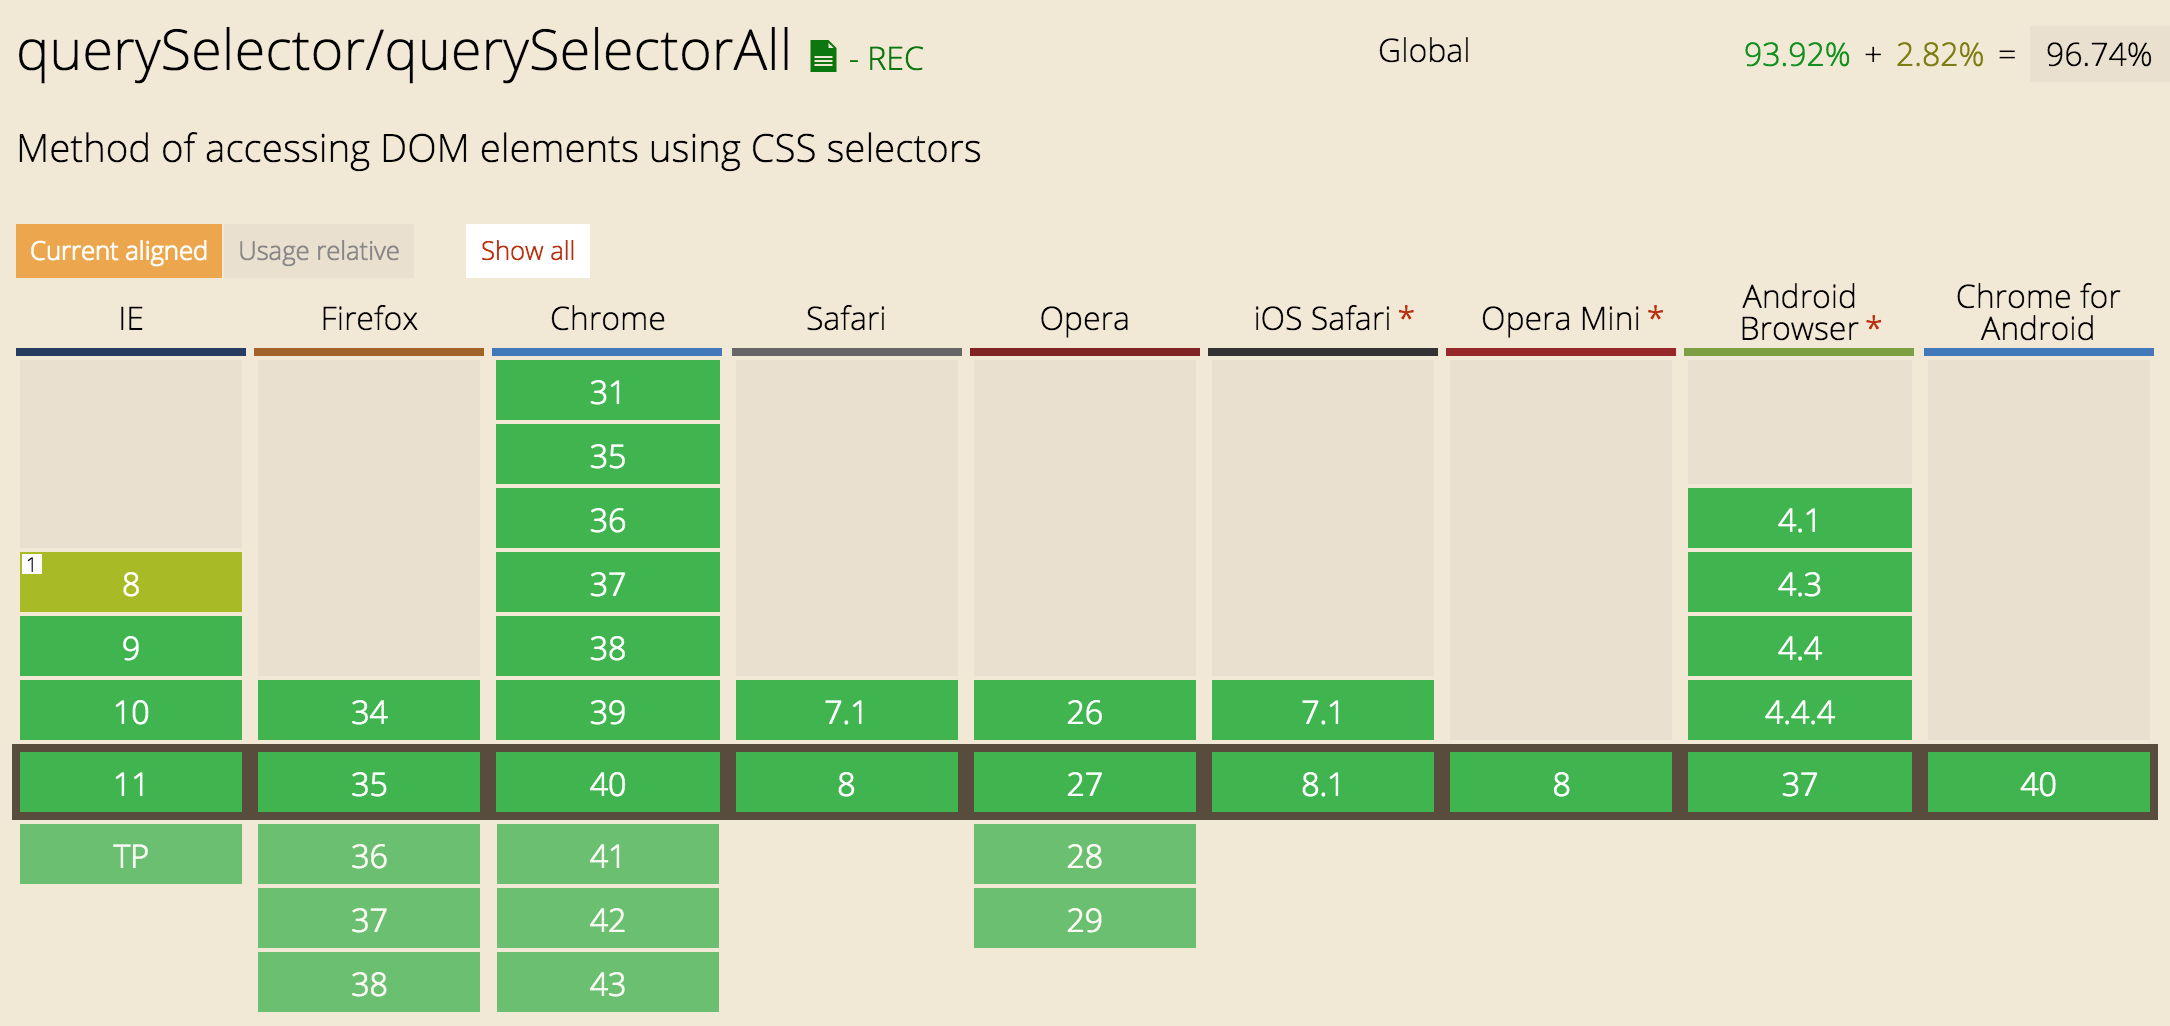Click the asterisk next to Opera Mini
The width and height of the screenshot is (2170, 1026).
1655,315
